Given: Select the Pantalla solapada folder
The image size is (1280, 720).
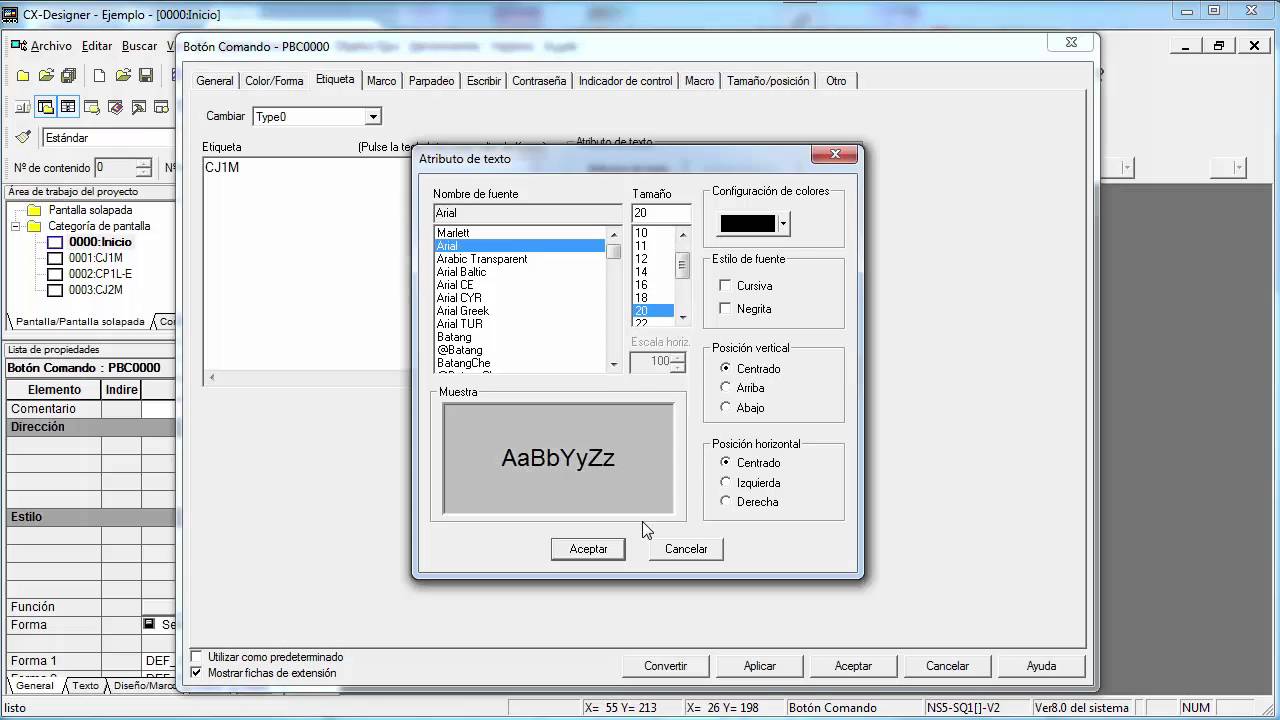Looking at the screenshot, I should (x=90, y=210).
